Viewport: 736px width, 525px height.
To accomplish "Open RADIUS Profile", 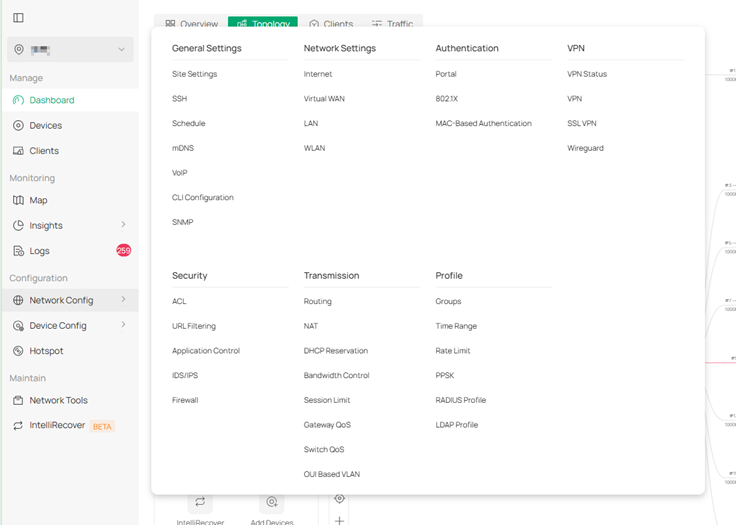I will coord(460,400).
